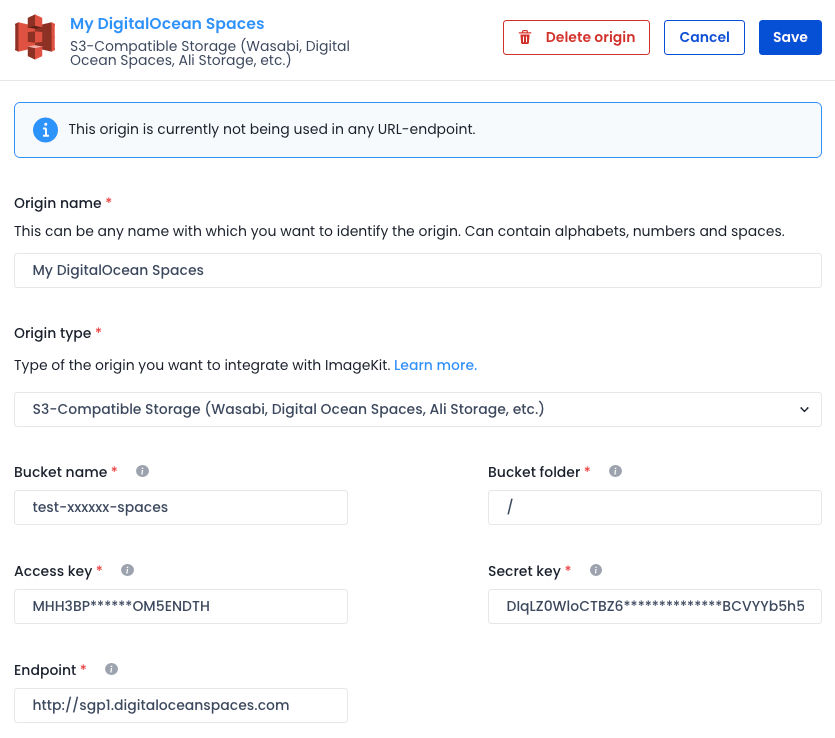Viewport: 835px width, 738px height.
Task: Click the info icon next to Endpoint
Action: coord(111,669)
